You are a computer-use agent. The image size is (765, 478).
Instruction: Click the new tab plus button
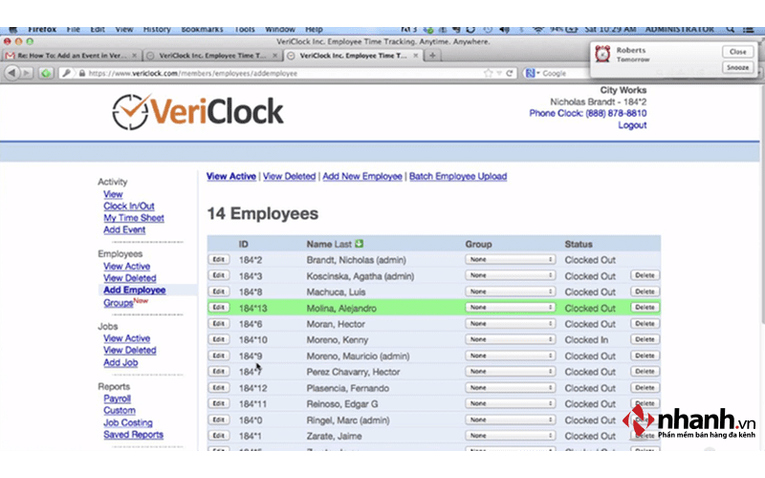pos(432,56)
